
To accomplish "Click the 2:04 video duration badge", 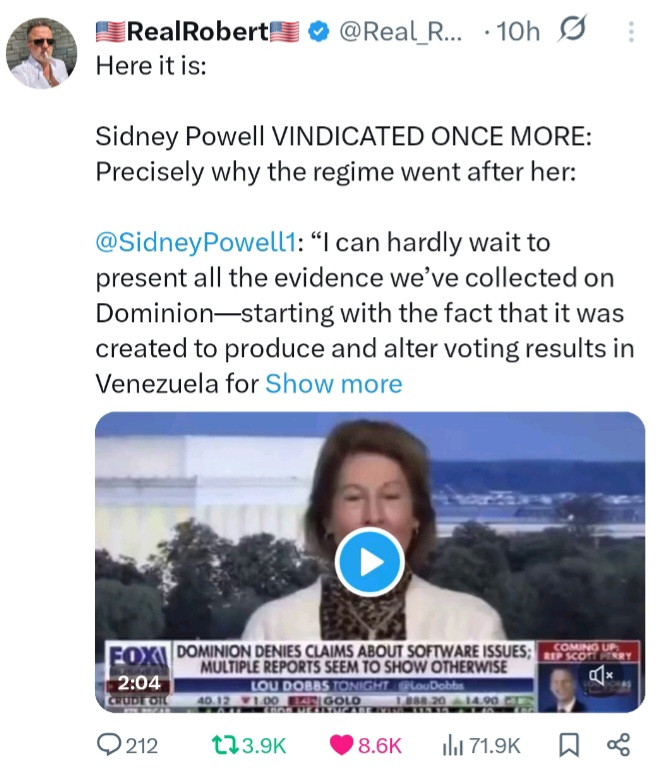I will 139,686.
